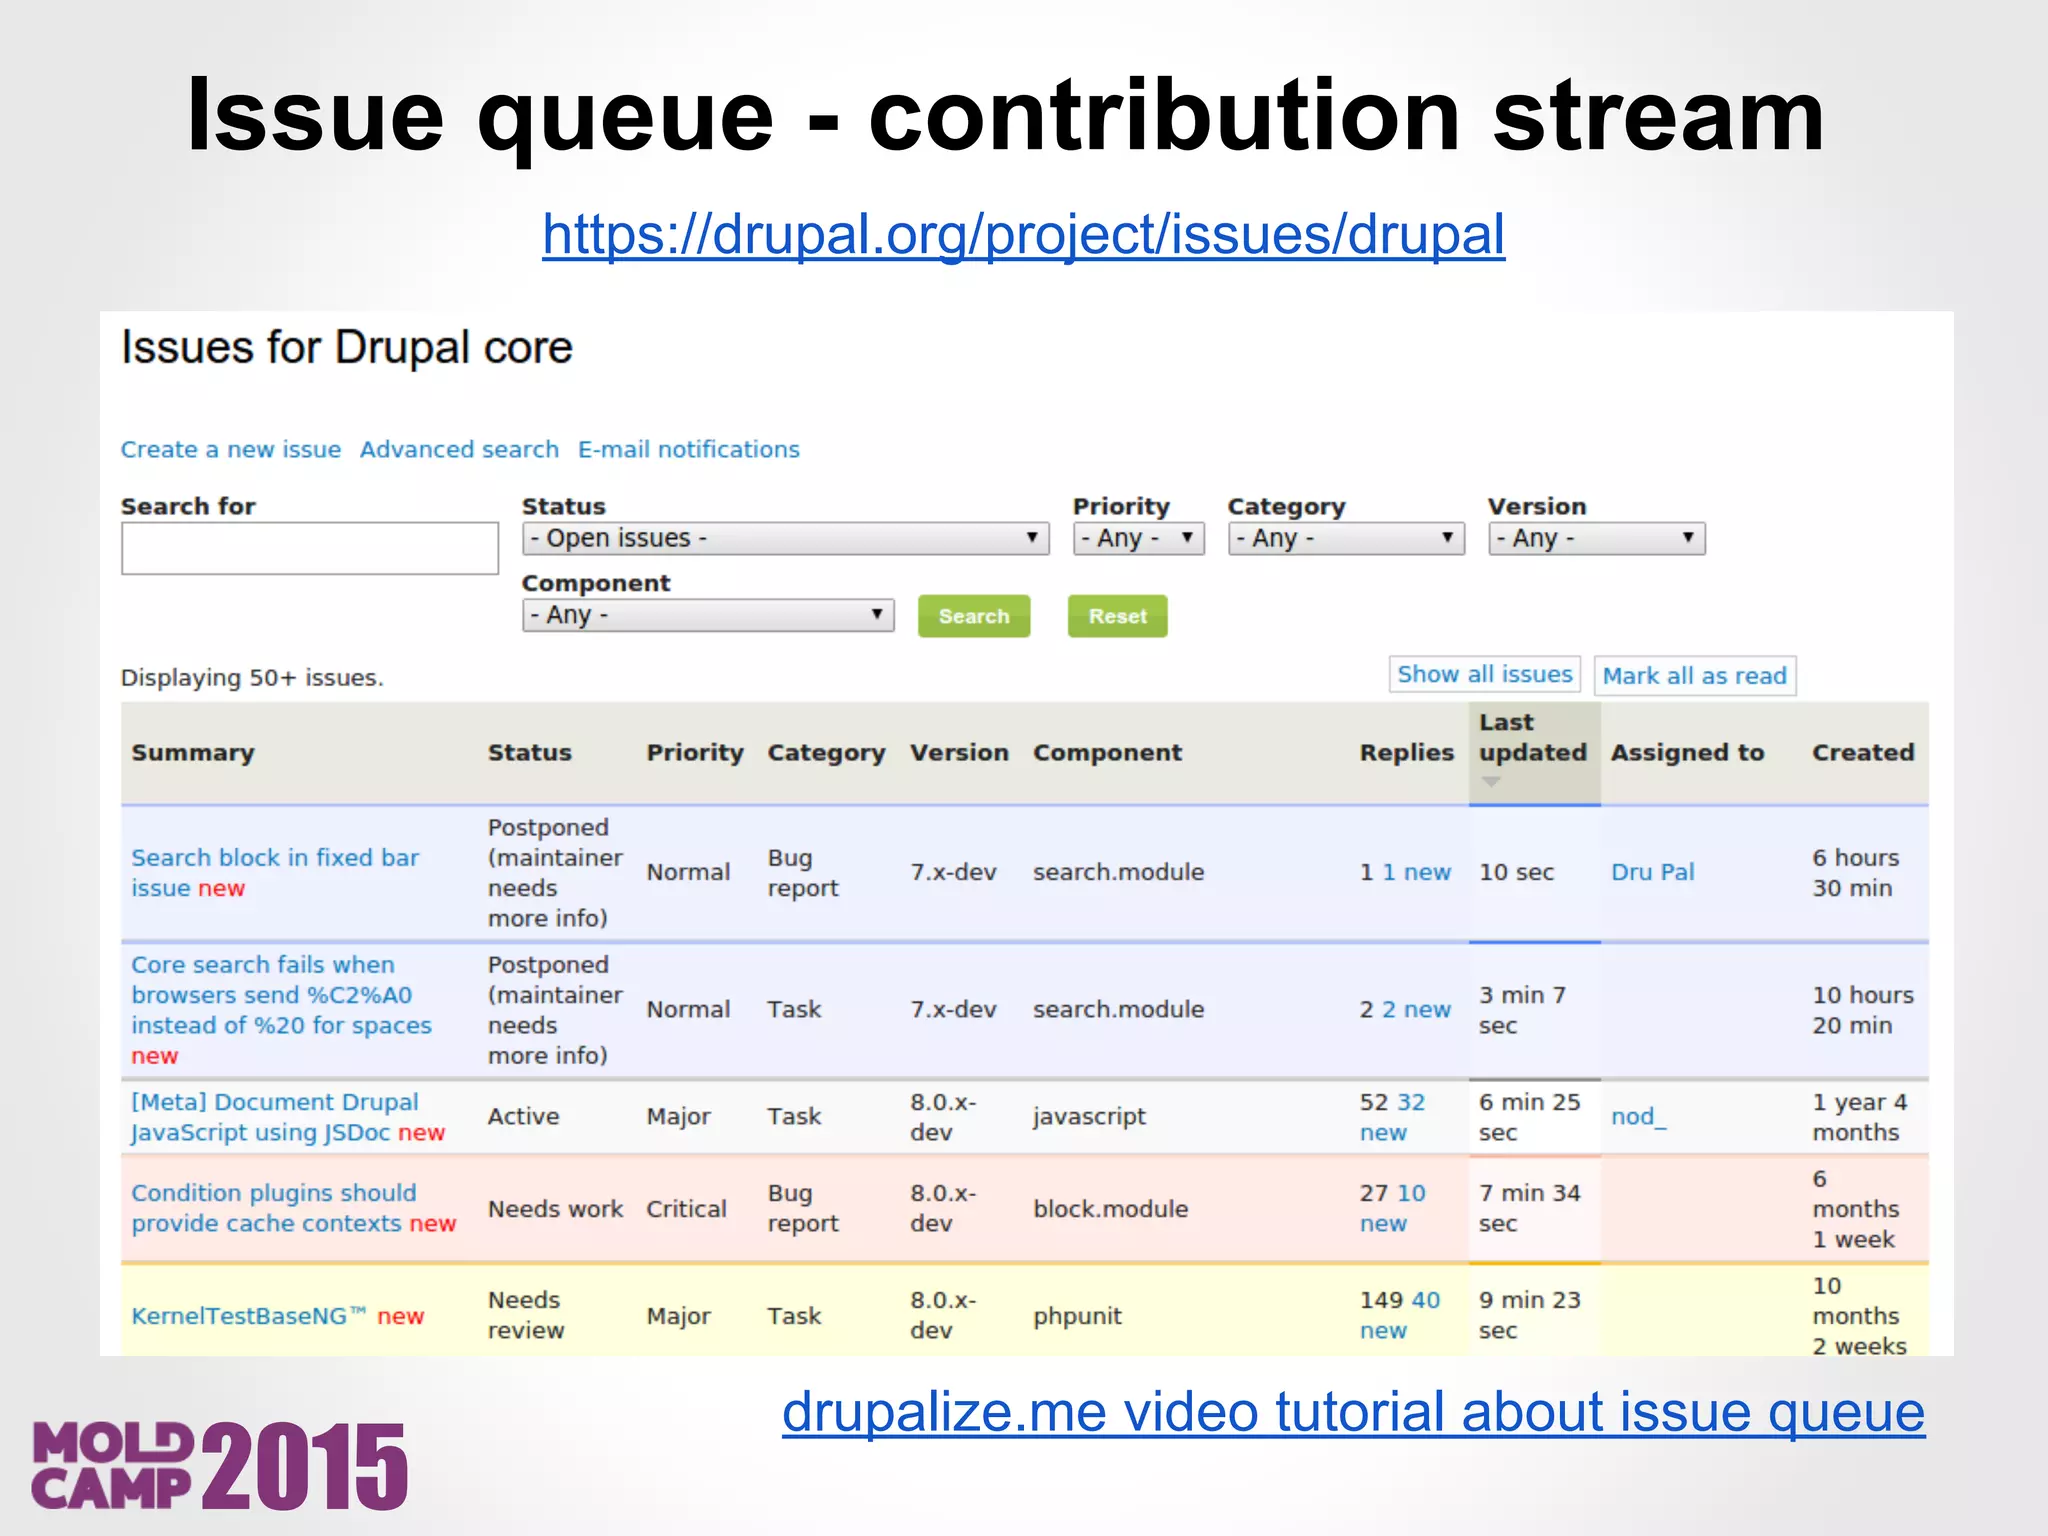Viewport: 2048px width, 1536px height.
Task: Click Displaying 50+ issues text
Action: tap(252, 678)
